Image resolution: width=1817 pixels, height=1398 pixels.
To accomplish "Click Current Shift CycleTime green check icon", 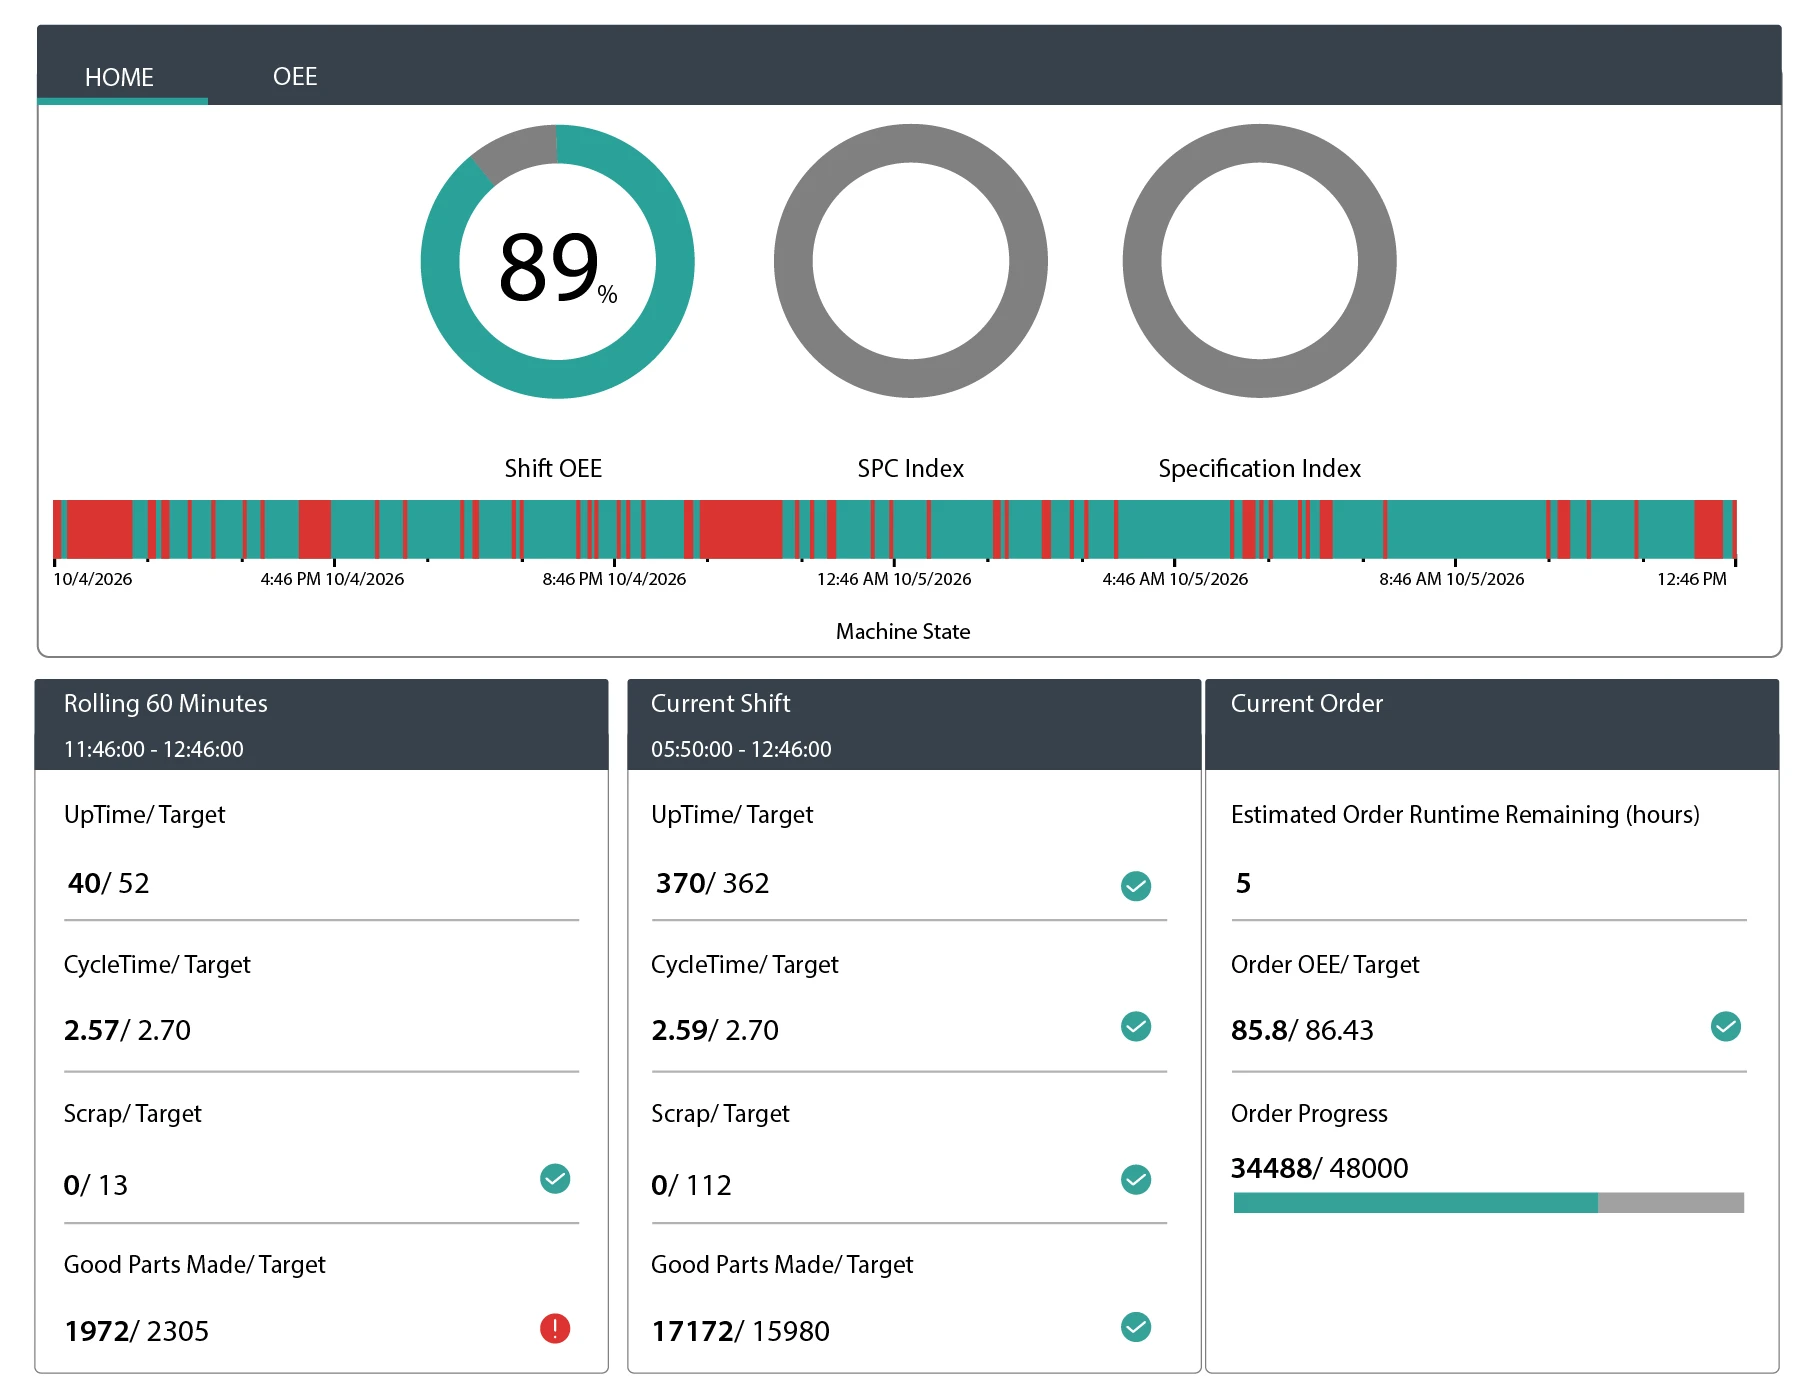I will tap(1136, 1027).
